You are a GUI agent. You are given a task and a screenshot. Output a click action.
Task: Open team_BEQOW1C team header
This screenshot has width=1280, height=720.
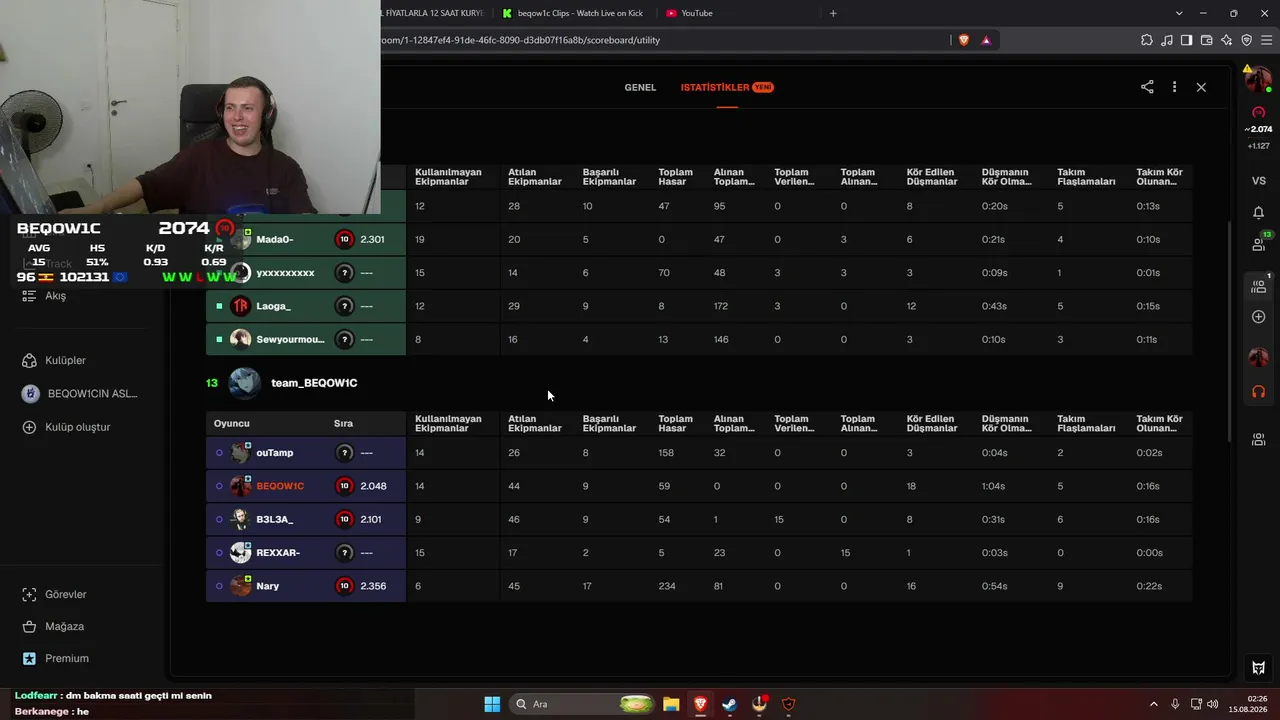[x=314, y=383]
